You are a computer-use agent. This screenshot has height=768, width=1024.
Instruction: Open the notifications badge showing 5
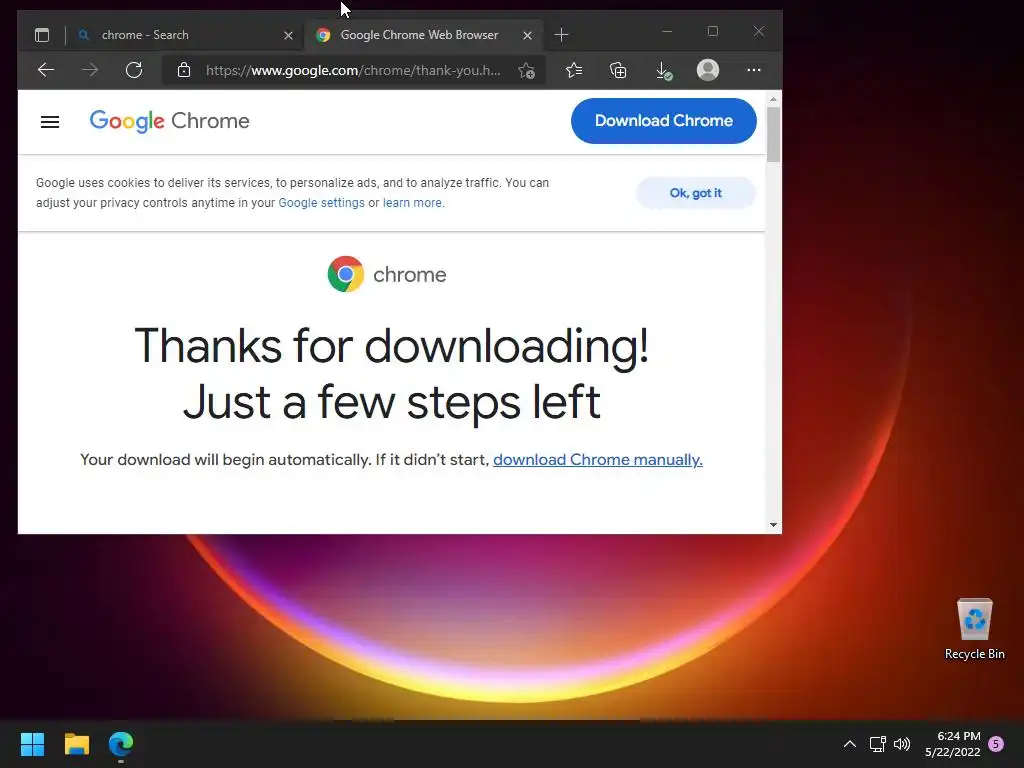click(x=996, y=744)
